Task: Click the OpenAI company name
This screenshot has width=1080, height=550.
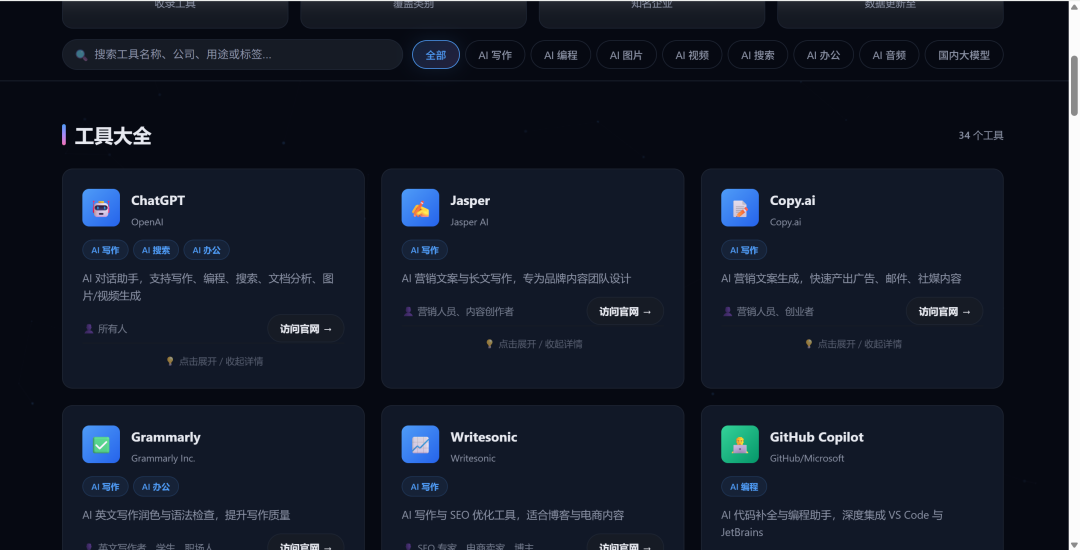Action: (x=147, y=222)
